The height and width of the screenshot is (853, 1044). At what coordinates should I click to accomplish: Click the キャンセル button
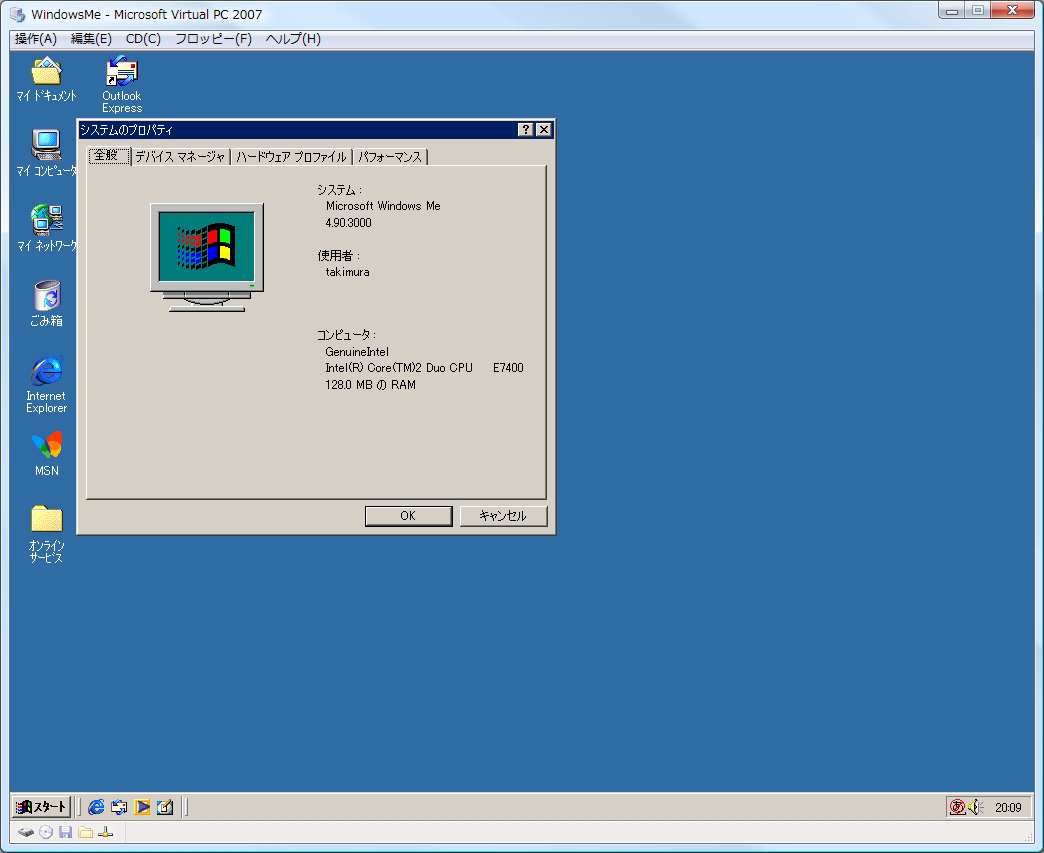point(503,515)
